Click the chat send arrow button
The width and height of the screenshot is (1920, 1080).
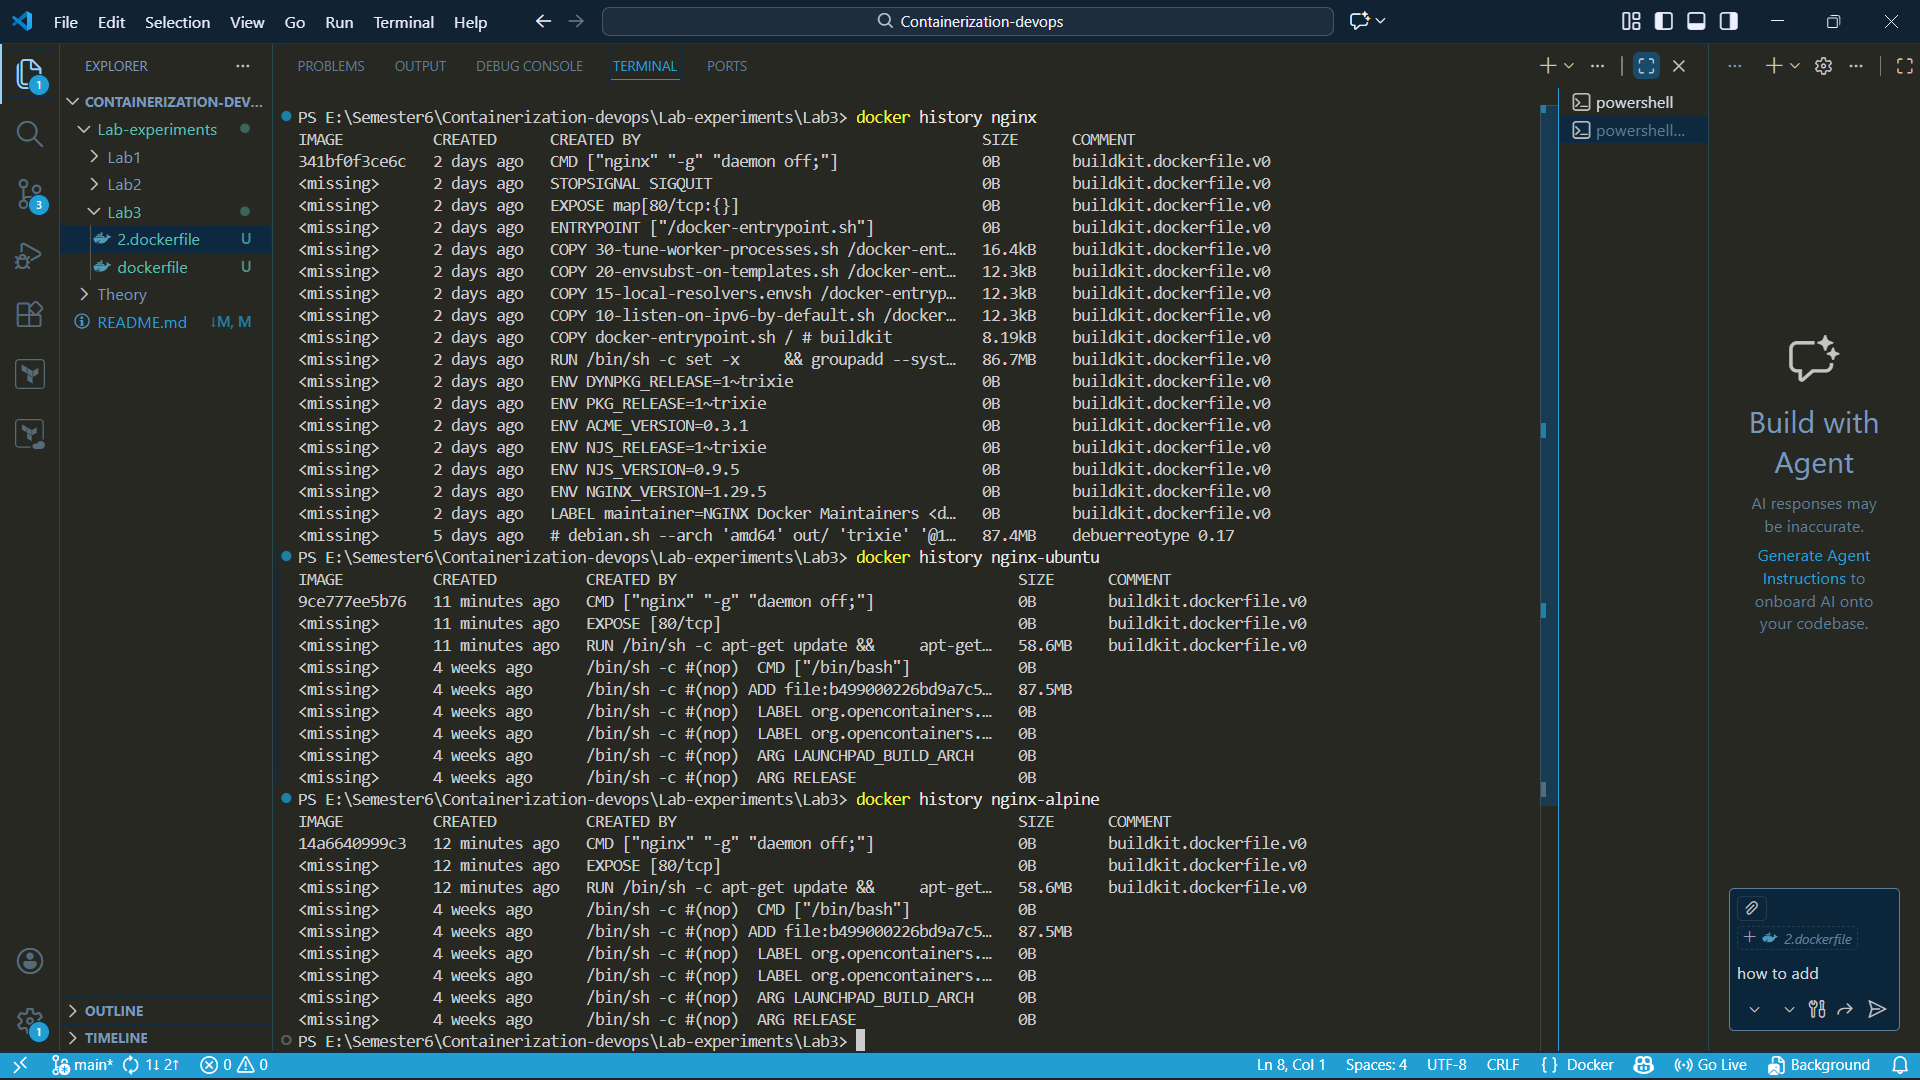(x=1877, y=1009)
